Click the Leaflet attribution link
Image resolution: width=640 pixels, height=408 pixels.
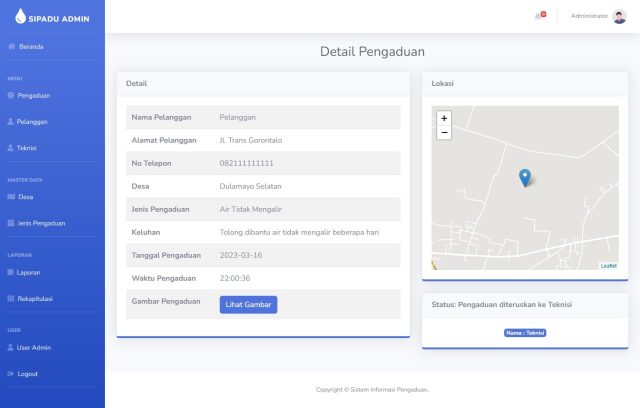pyautogui.click(x=608, y=265)
